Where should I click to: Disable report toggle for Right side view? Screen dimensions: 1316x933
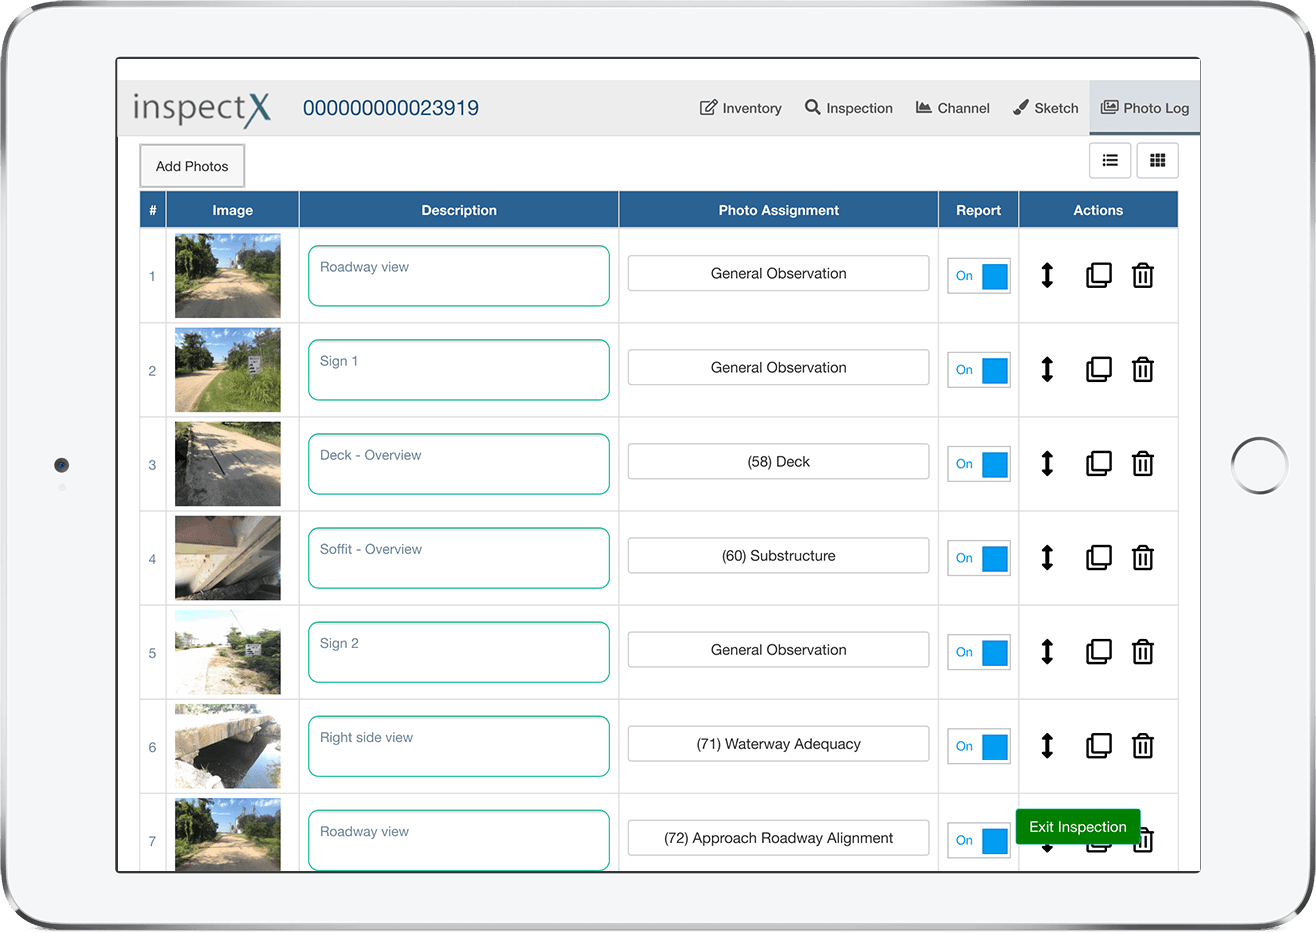(978, 746)
